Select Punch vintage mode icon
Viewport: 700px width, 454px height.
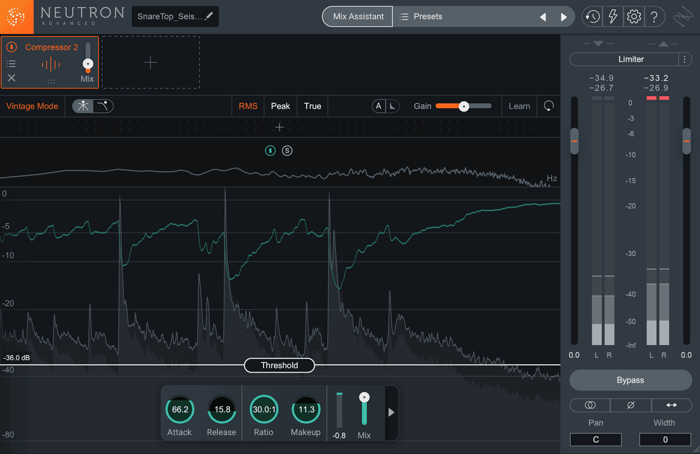click(x=83, y=106)
